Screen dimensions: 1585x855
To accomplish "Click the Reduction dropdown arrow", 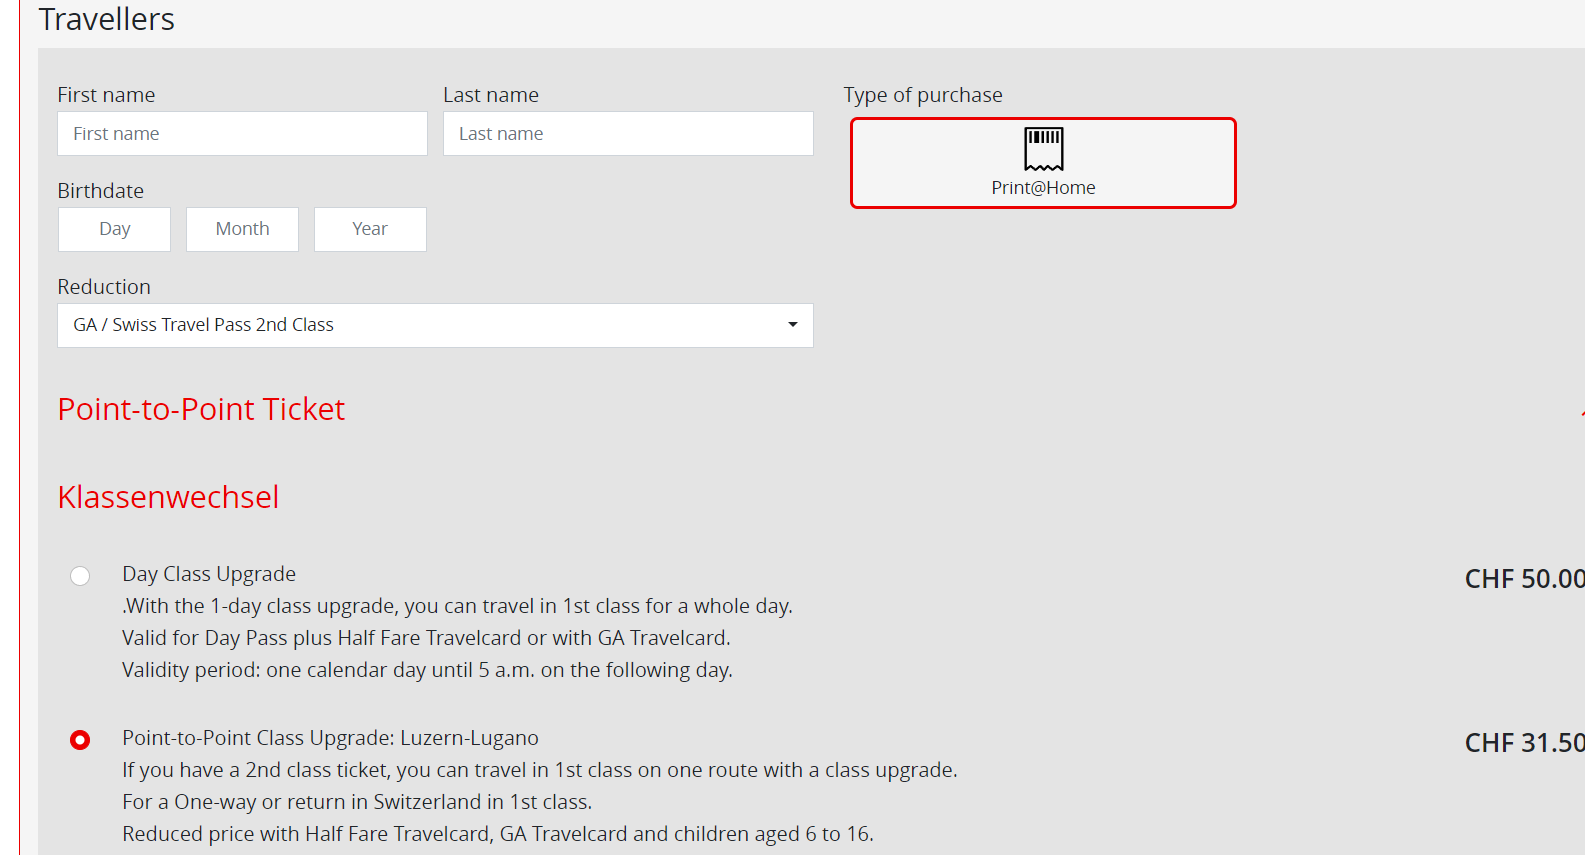I will click(793, 325).
